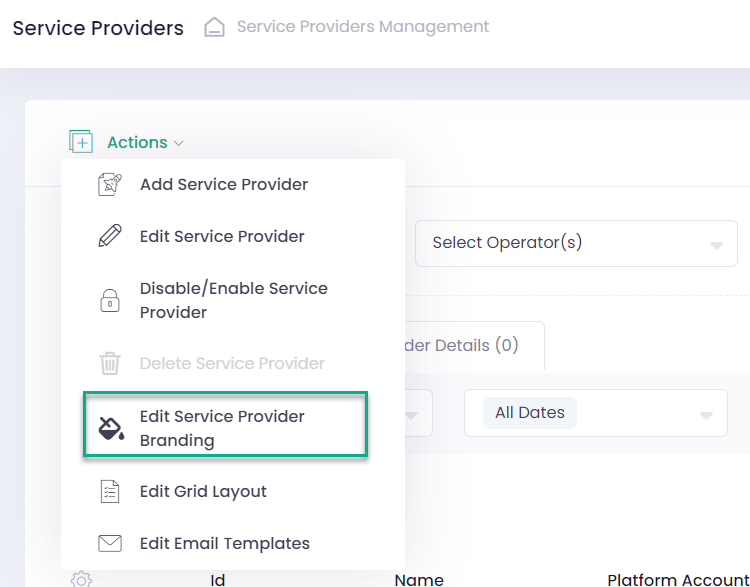The width and height of the screenshot is (750, 587).
Task: Click the trash icon for Delete Service Provider
Action: pyautogui.click(x=110, y=363)
